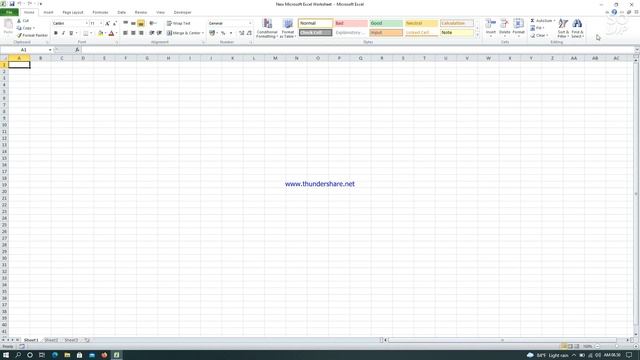Toggle Wrap Text
This screenshot has height=360, width=640.
click(178, 23)
